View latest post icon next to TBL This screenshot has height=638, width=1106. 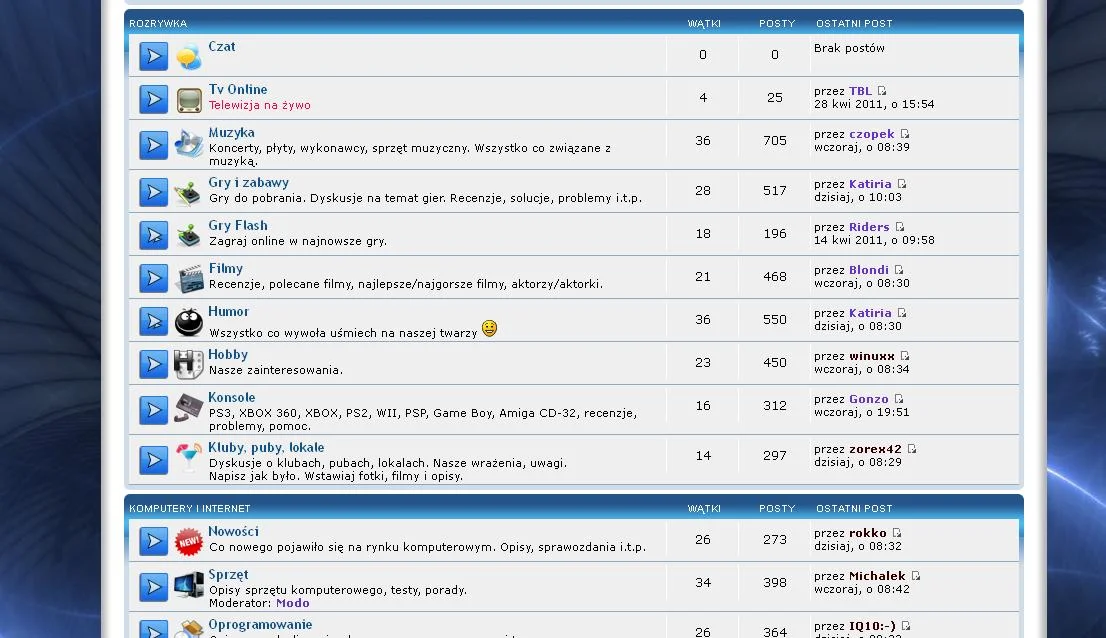coord(882,91)
